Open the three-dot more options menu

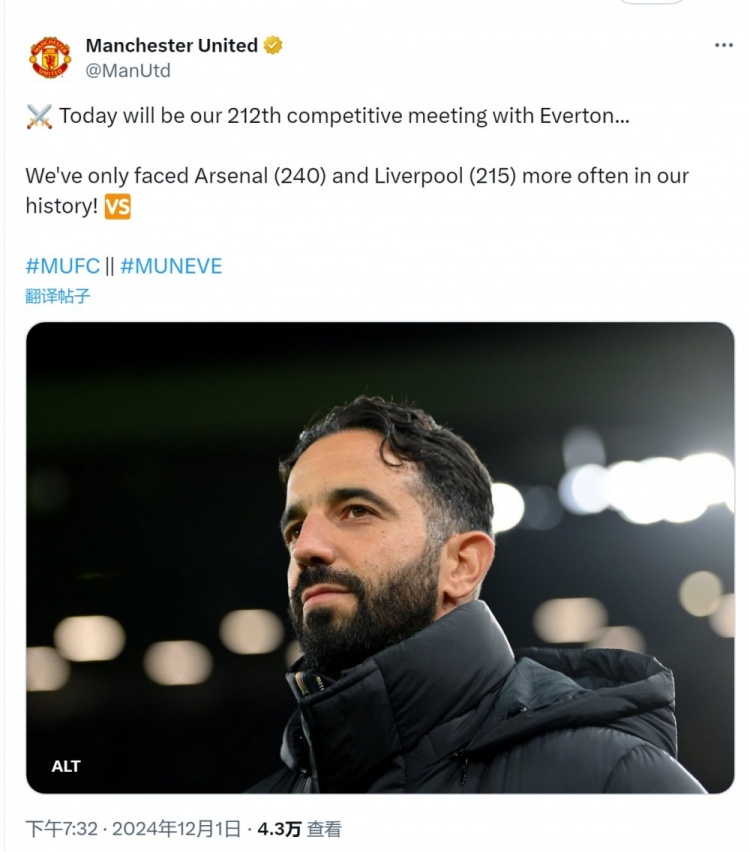(723, 45)
